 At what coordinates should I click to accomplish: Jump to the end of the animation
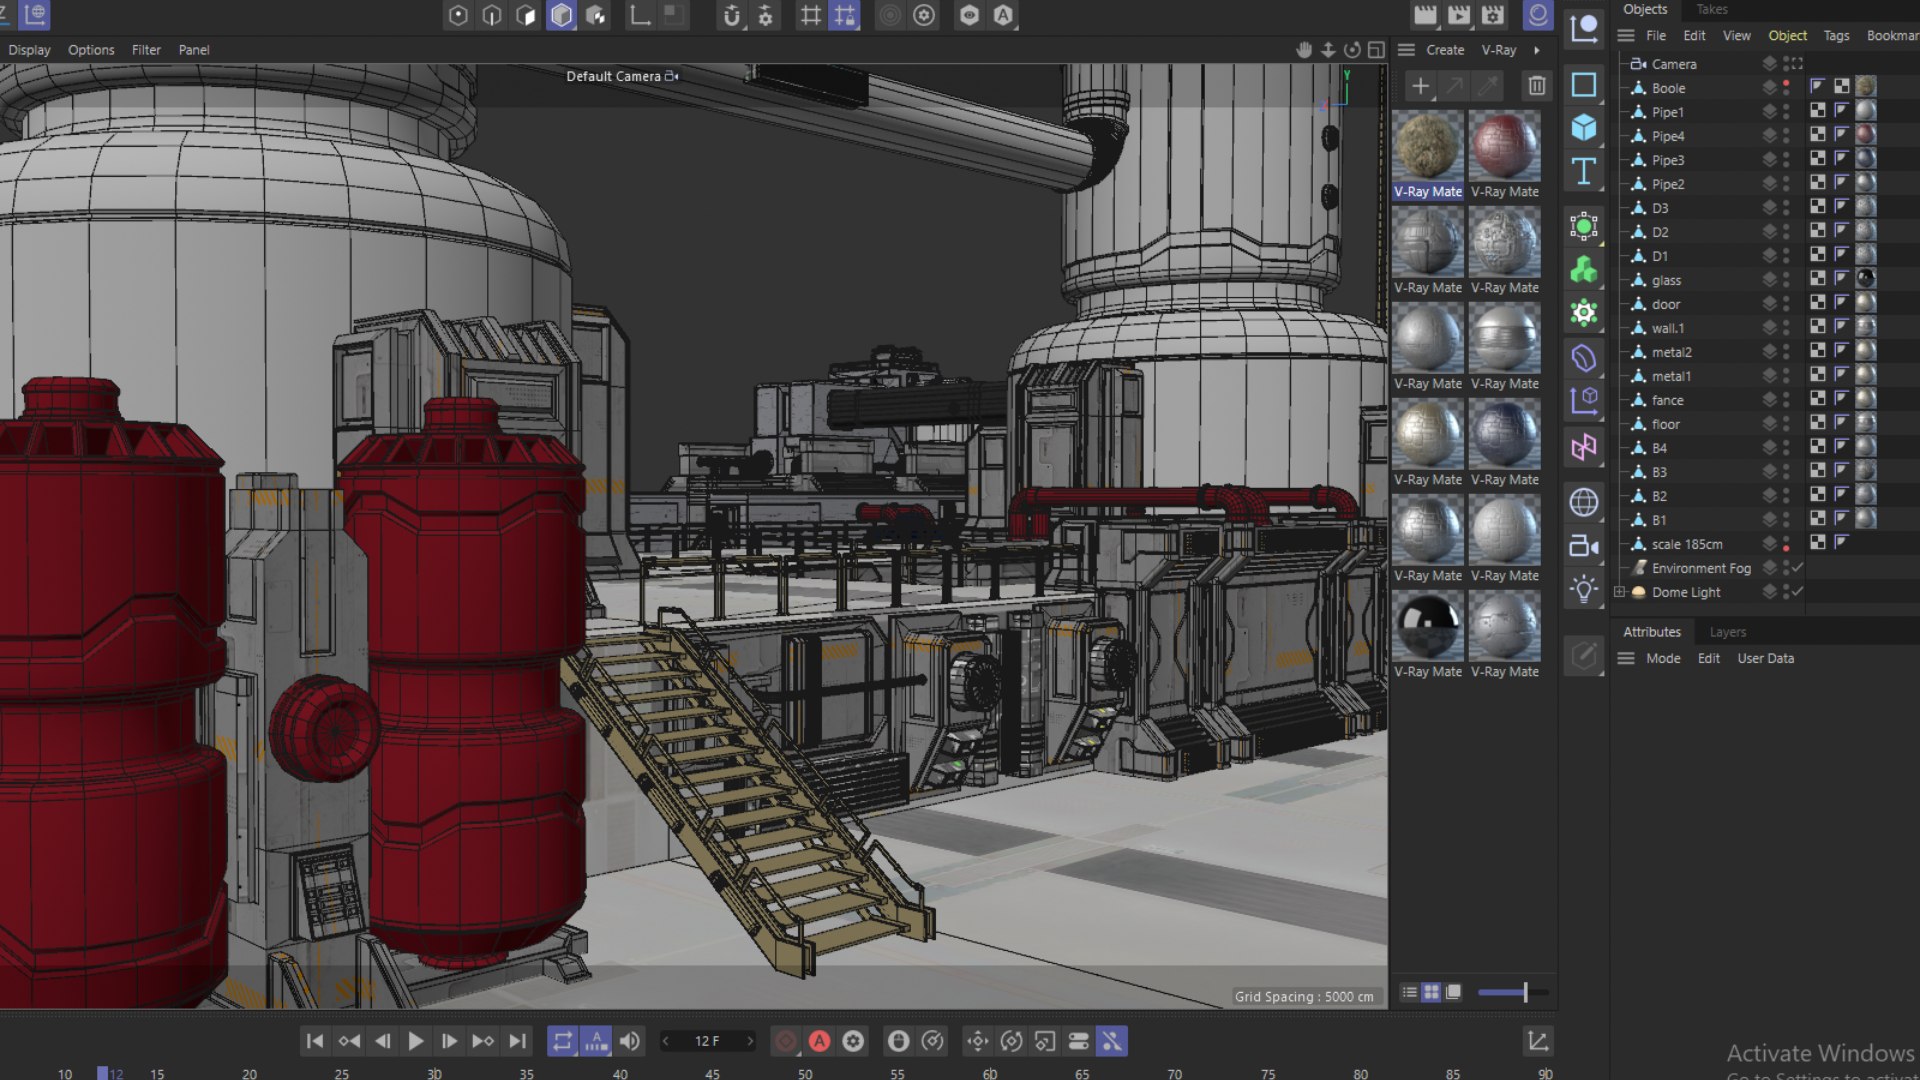(x=517, y=1041)
